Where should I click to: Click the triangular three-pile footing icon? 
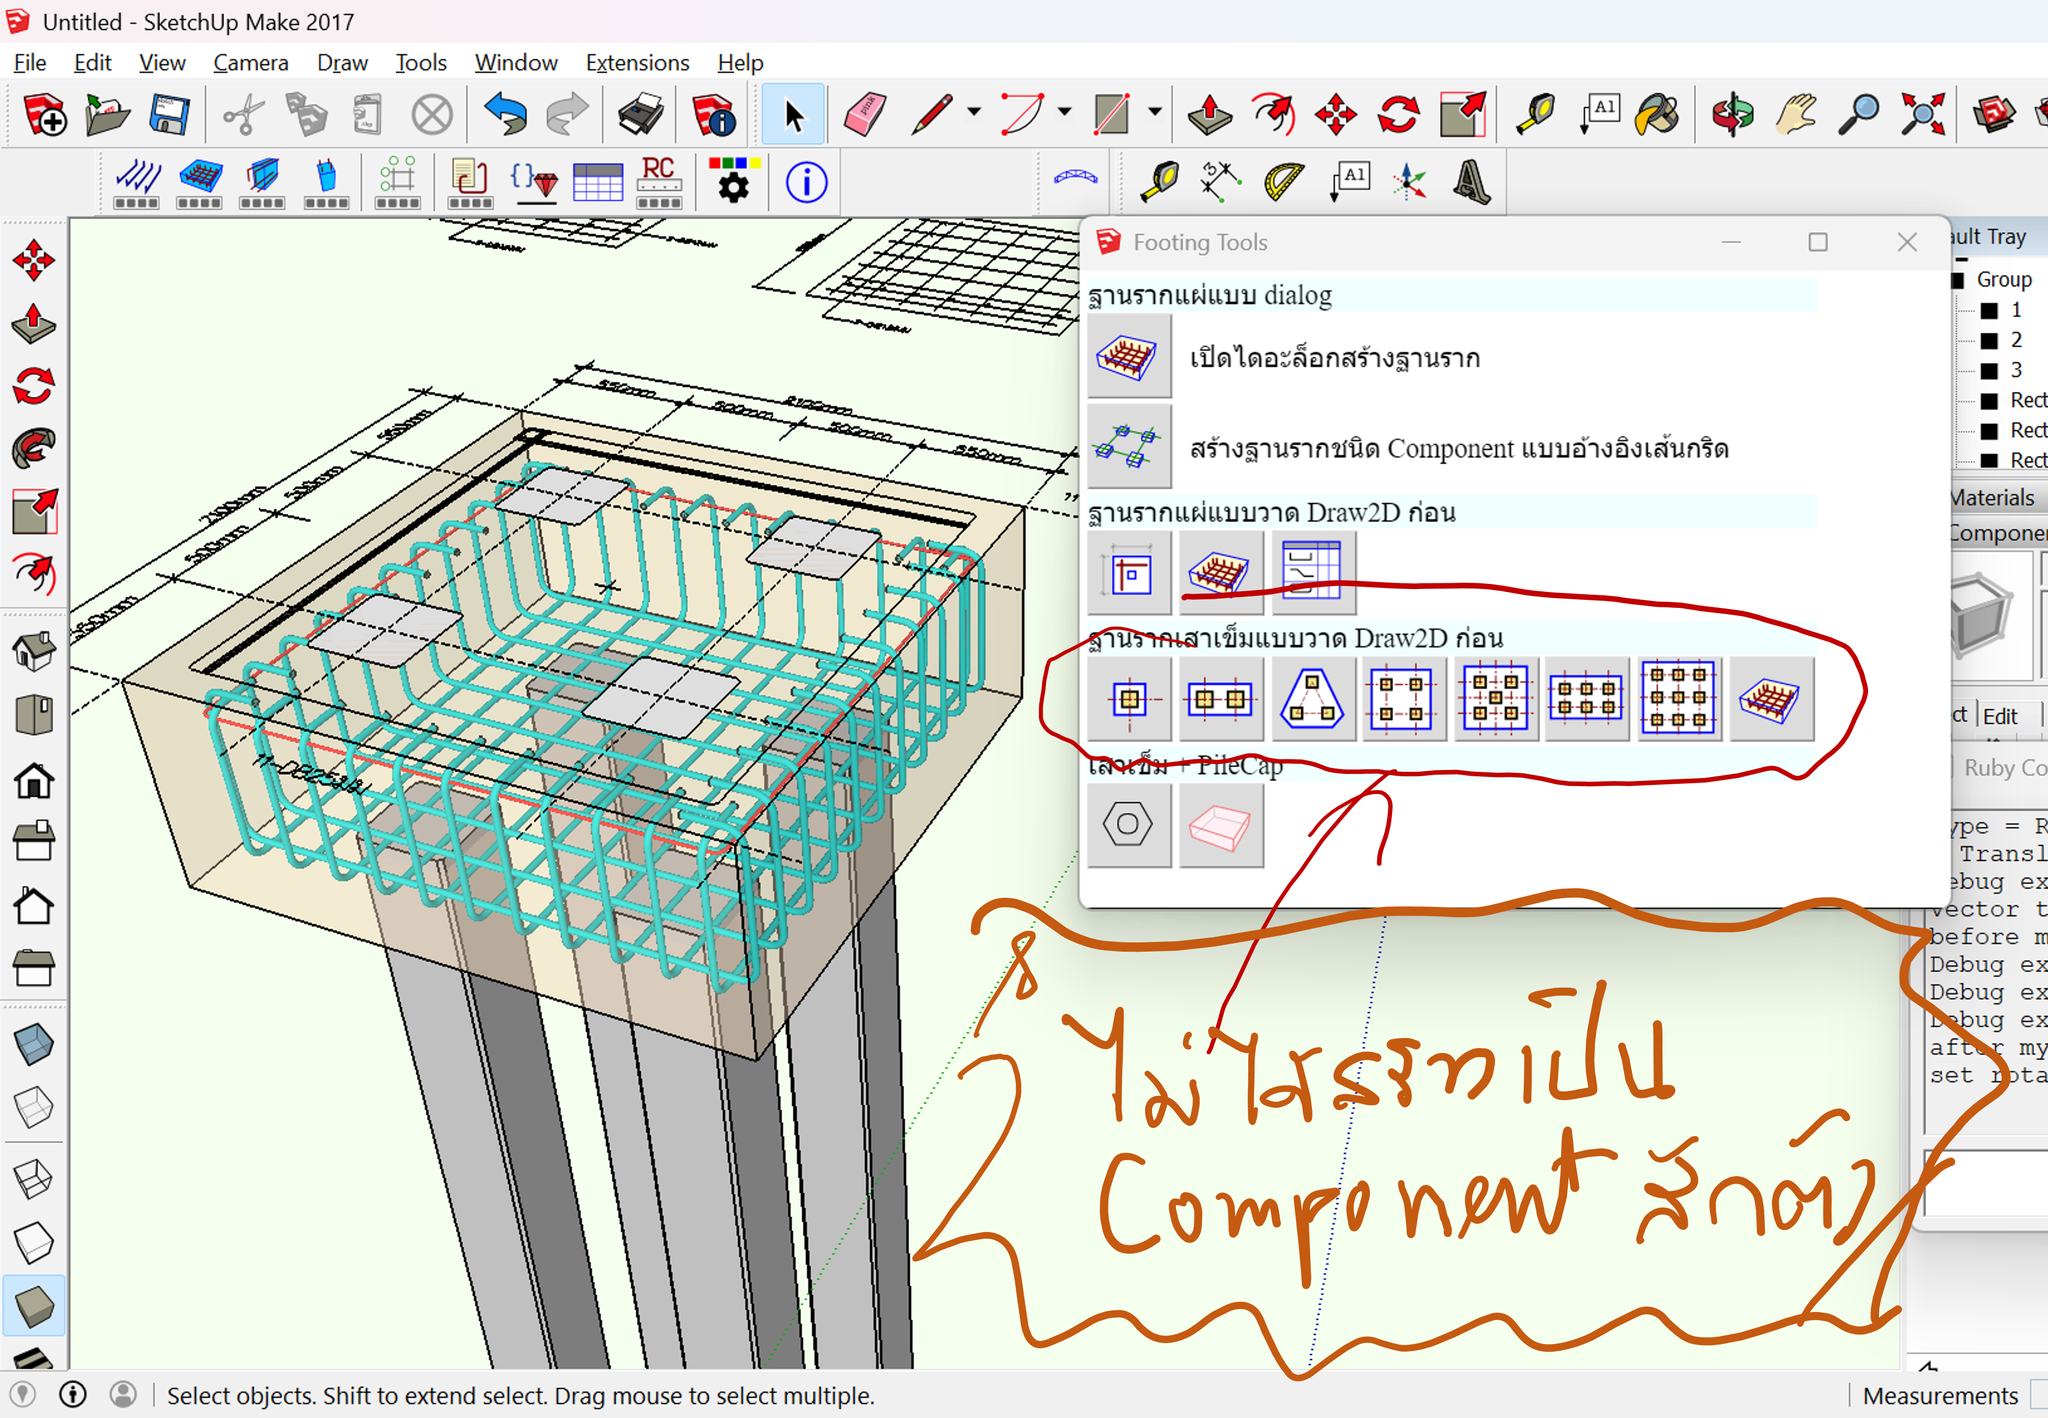[x=1313, y=699]
